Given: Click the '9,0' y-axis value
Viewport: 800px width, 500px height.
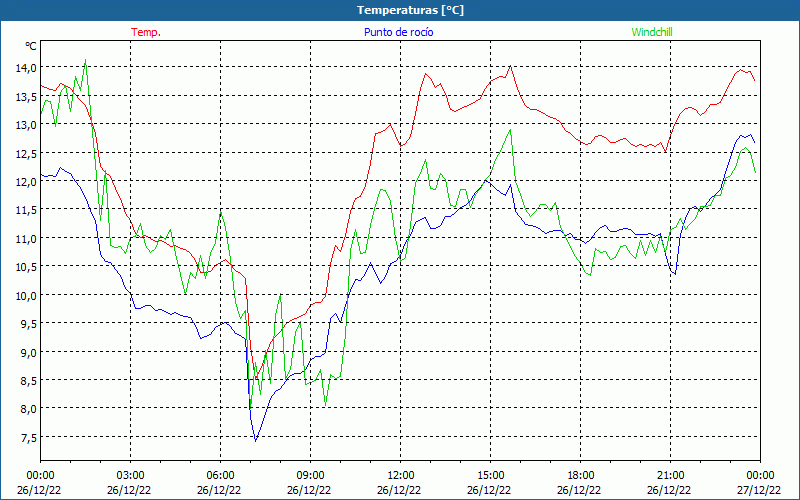Looking at the screenshot, I should [x=28, y=352].
